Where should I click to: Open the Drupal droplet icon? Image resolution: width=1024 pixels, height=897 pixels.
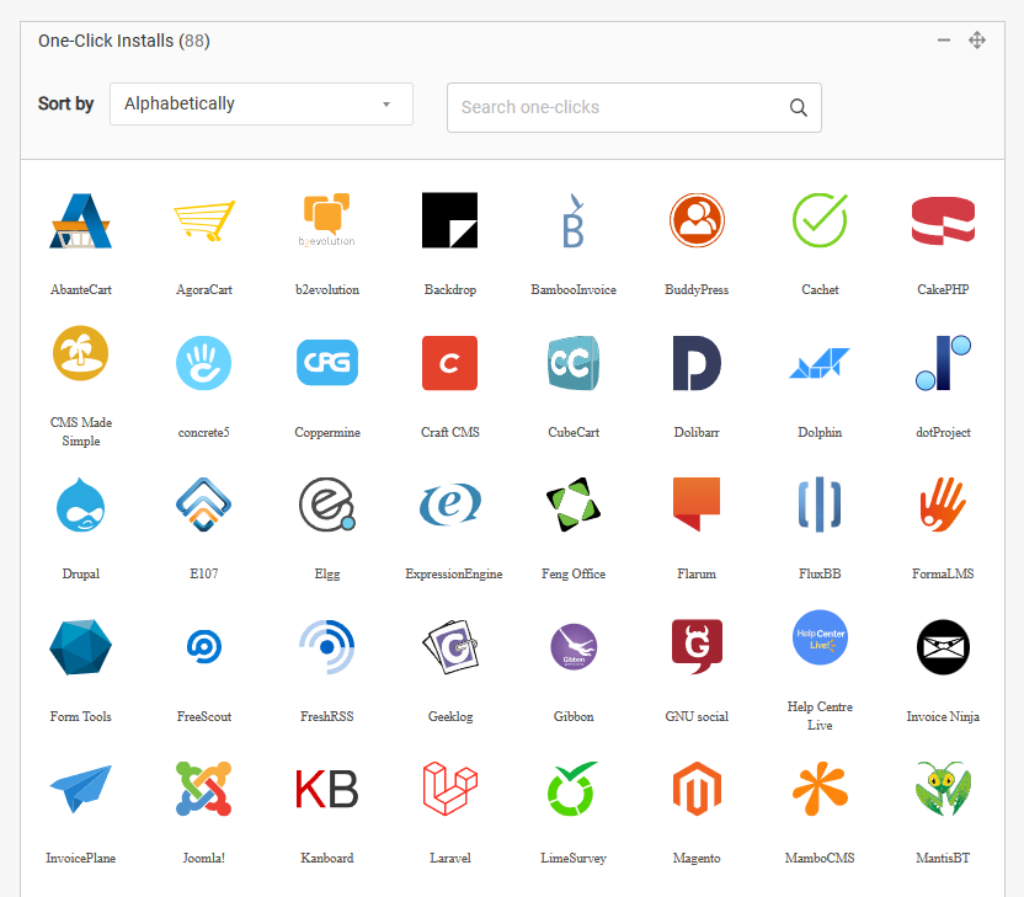(x=81, y=505)
